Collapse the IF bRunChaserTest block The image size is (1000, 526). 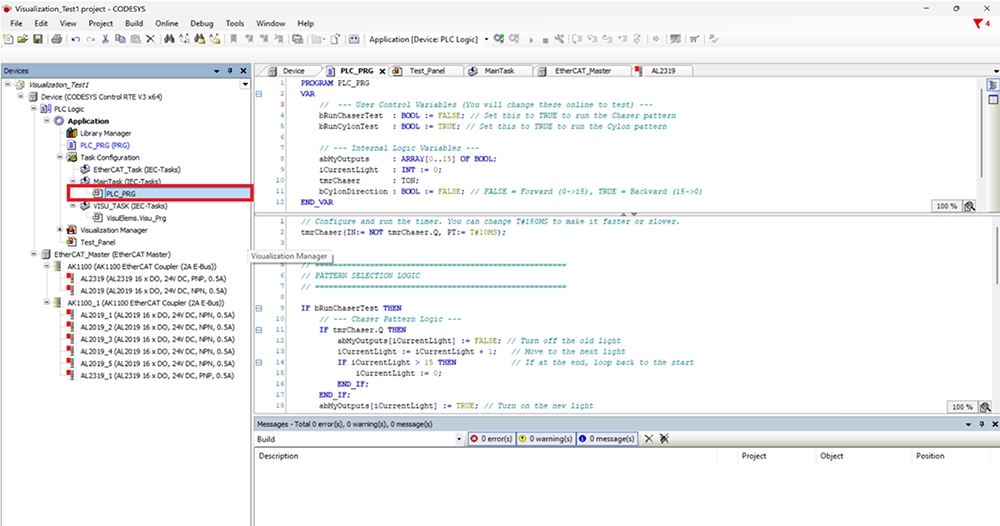pos(259,308)
